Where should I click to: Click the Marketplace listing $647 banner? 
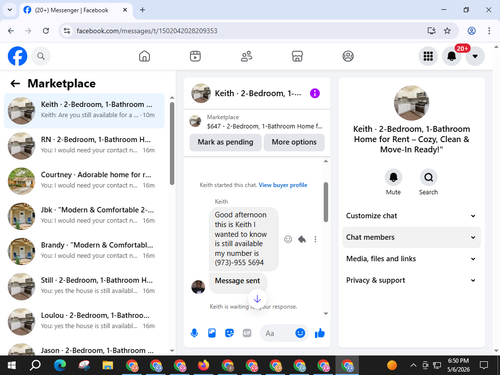tap(257, 122)
